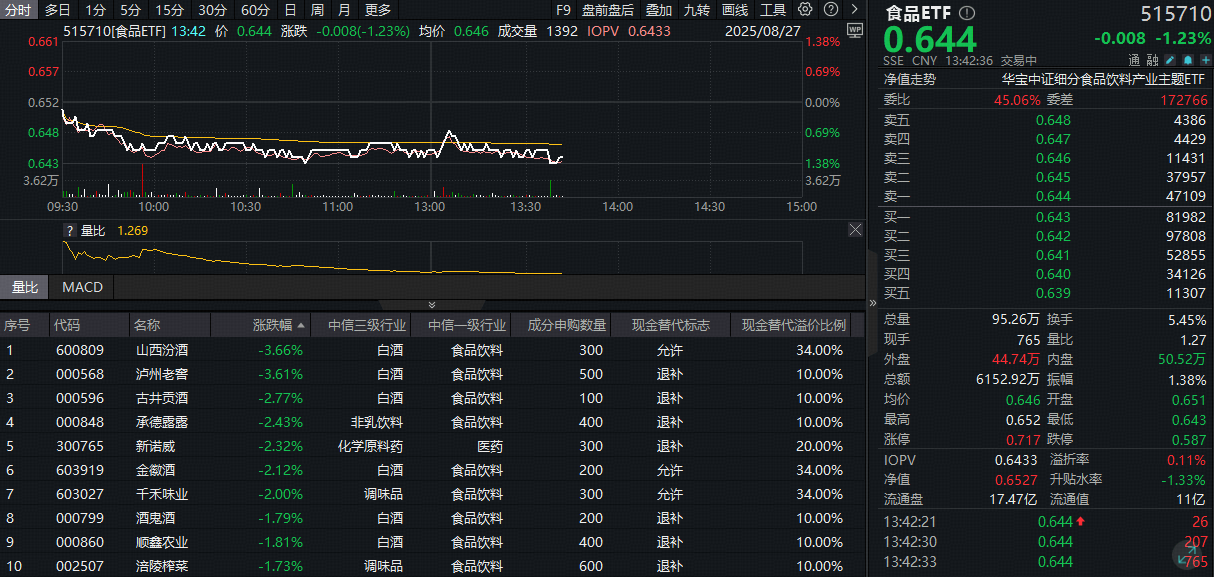Switch to the MACD tab
The height and width of the screenshot is (577, 1214).
pyautogui.click(x=81, y=287)
